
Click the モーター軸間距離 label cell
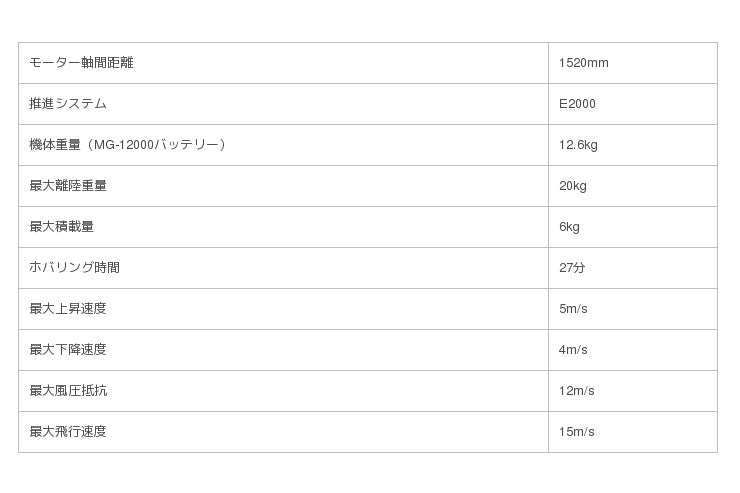[x=82, y=63]
